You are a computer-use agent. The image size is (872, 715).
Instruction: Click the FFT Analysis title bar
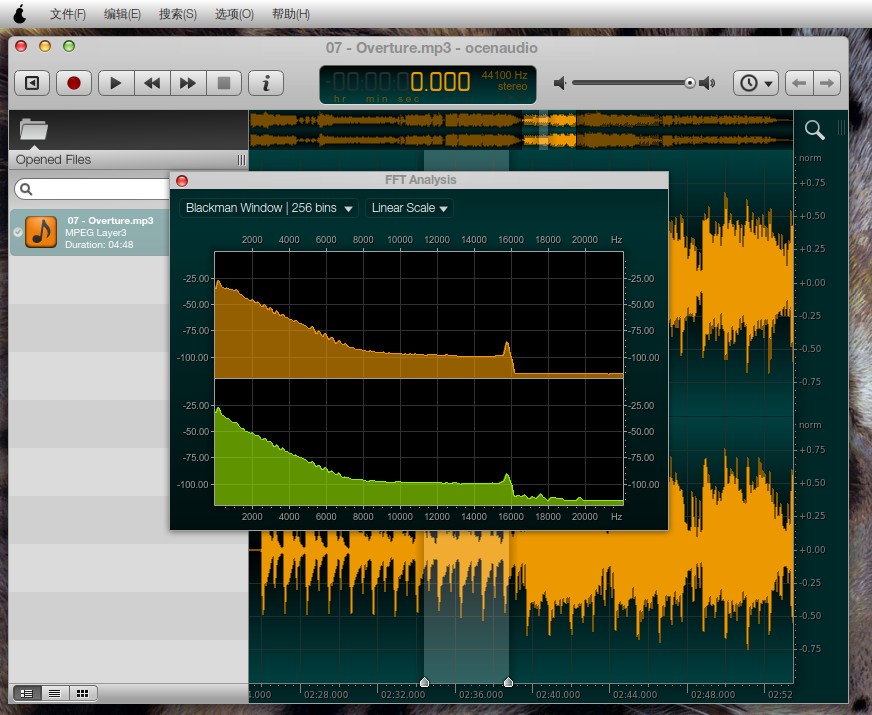[420, 180]
